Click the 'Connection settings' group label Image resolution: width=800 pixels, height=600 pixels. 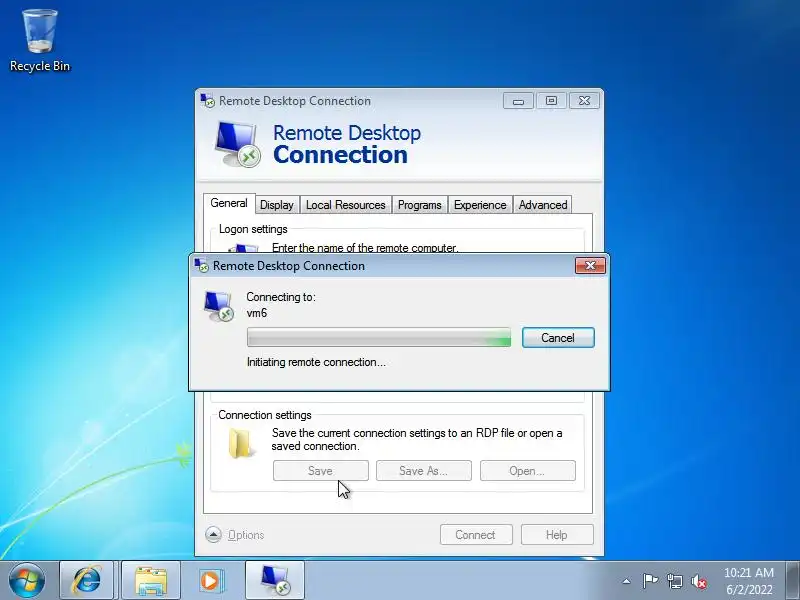tap(265, 415)
